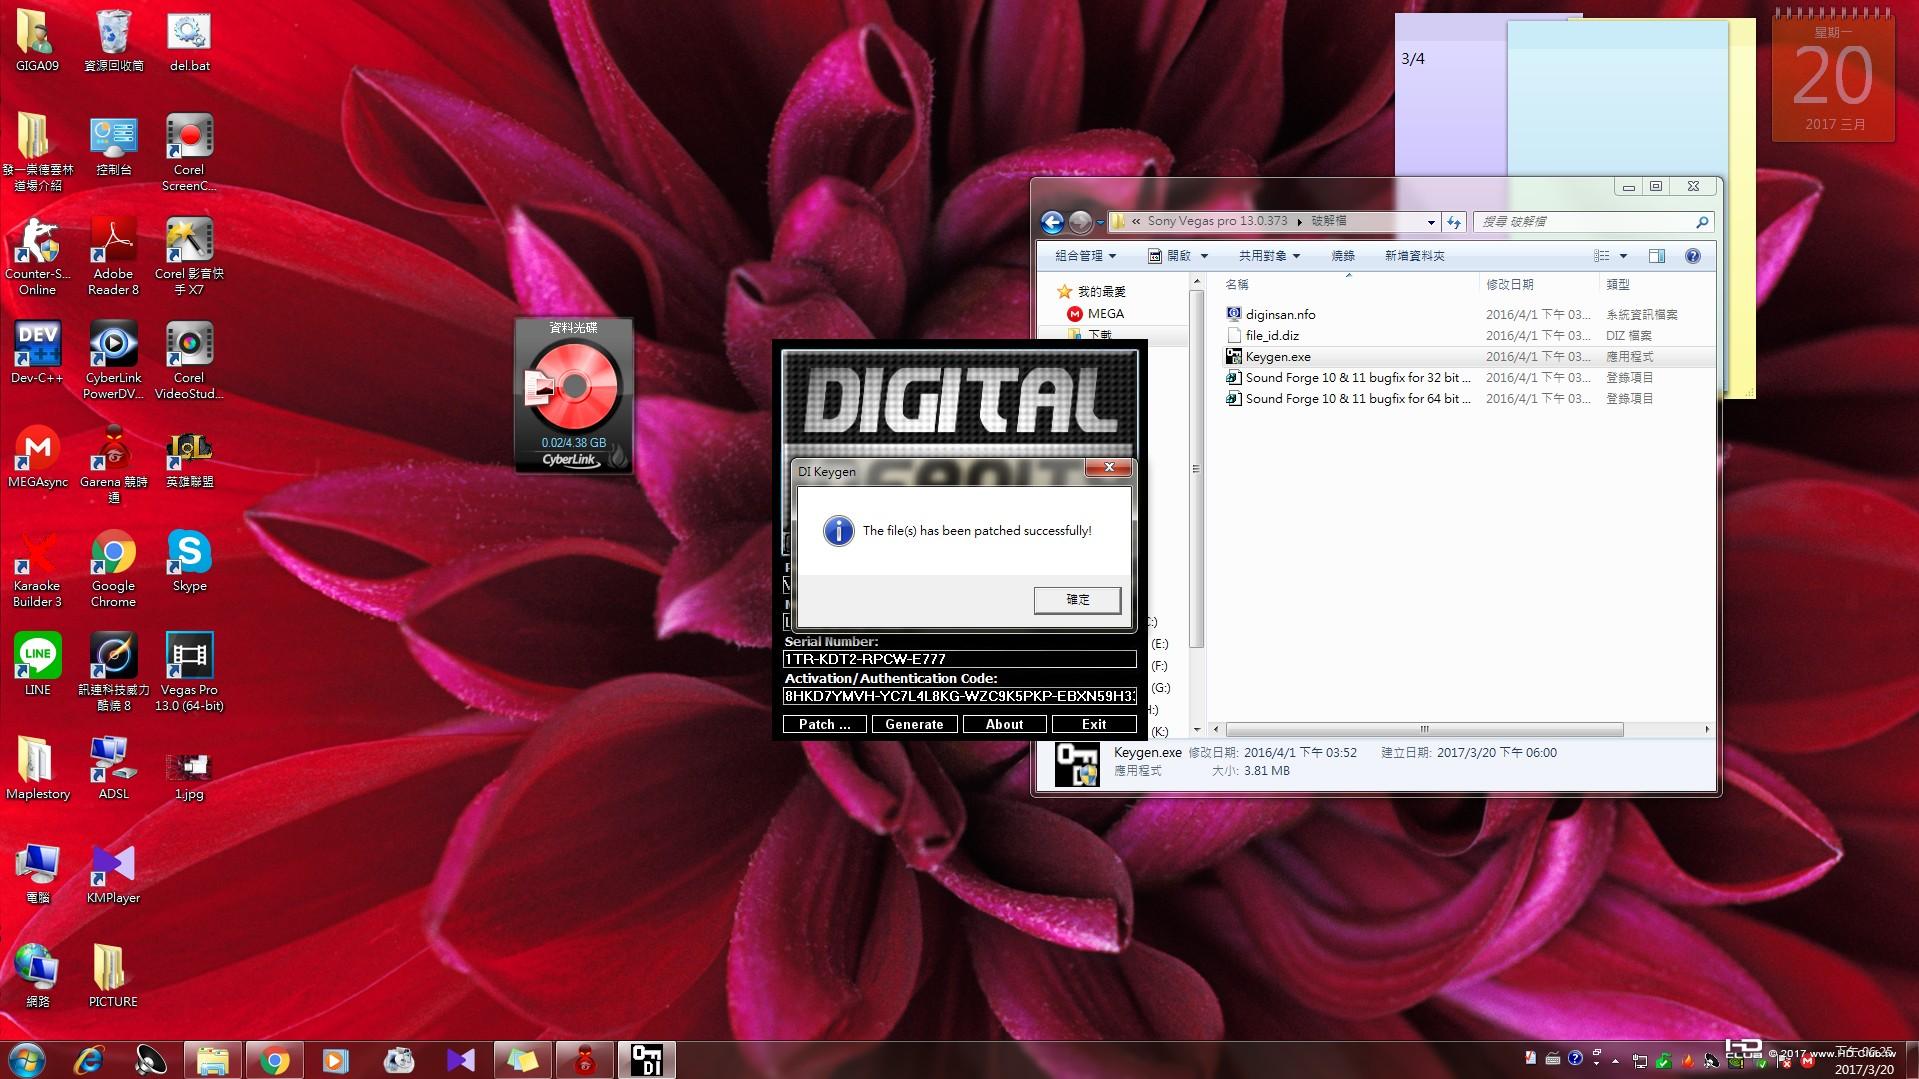Toggle the preview pane button
The height and width of the screenshot is (1079, 1919).
point(1657,256)
